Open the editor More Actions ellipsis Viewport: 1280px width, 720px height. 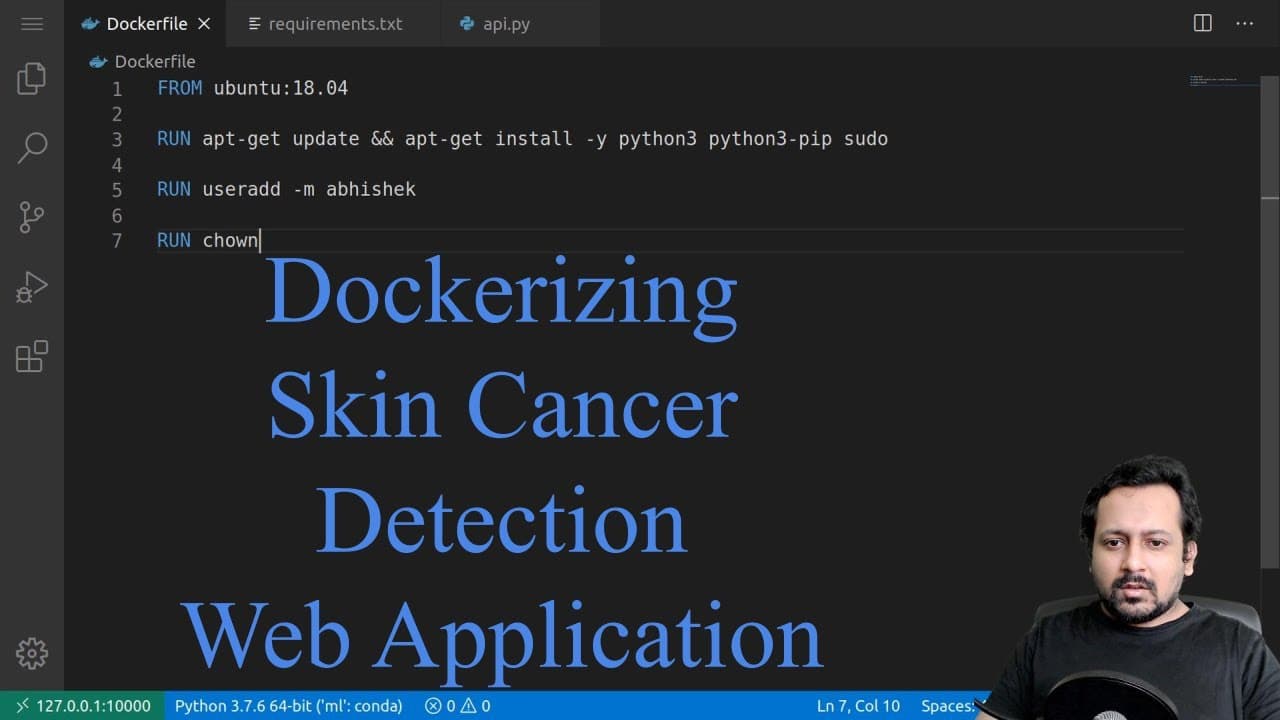coord(1245,23)
